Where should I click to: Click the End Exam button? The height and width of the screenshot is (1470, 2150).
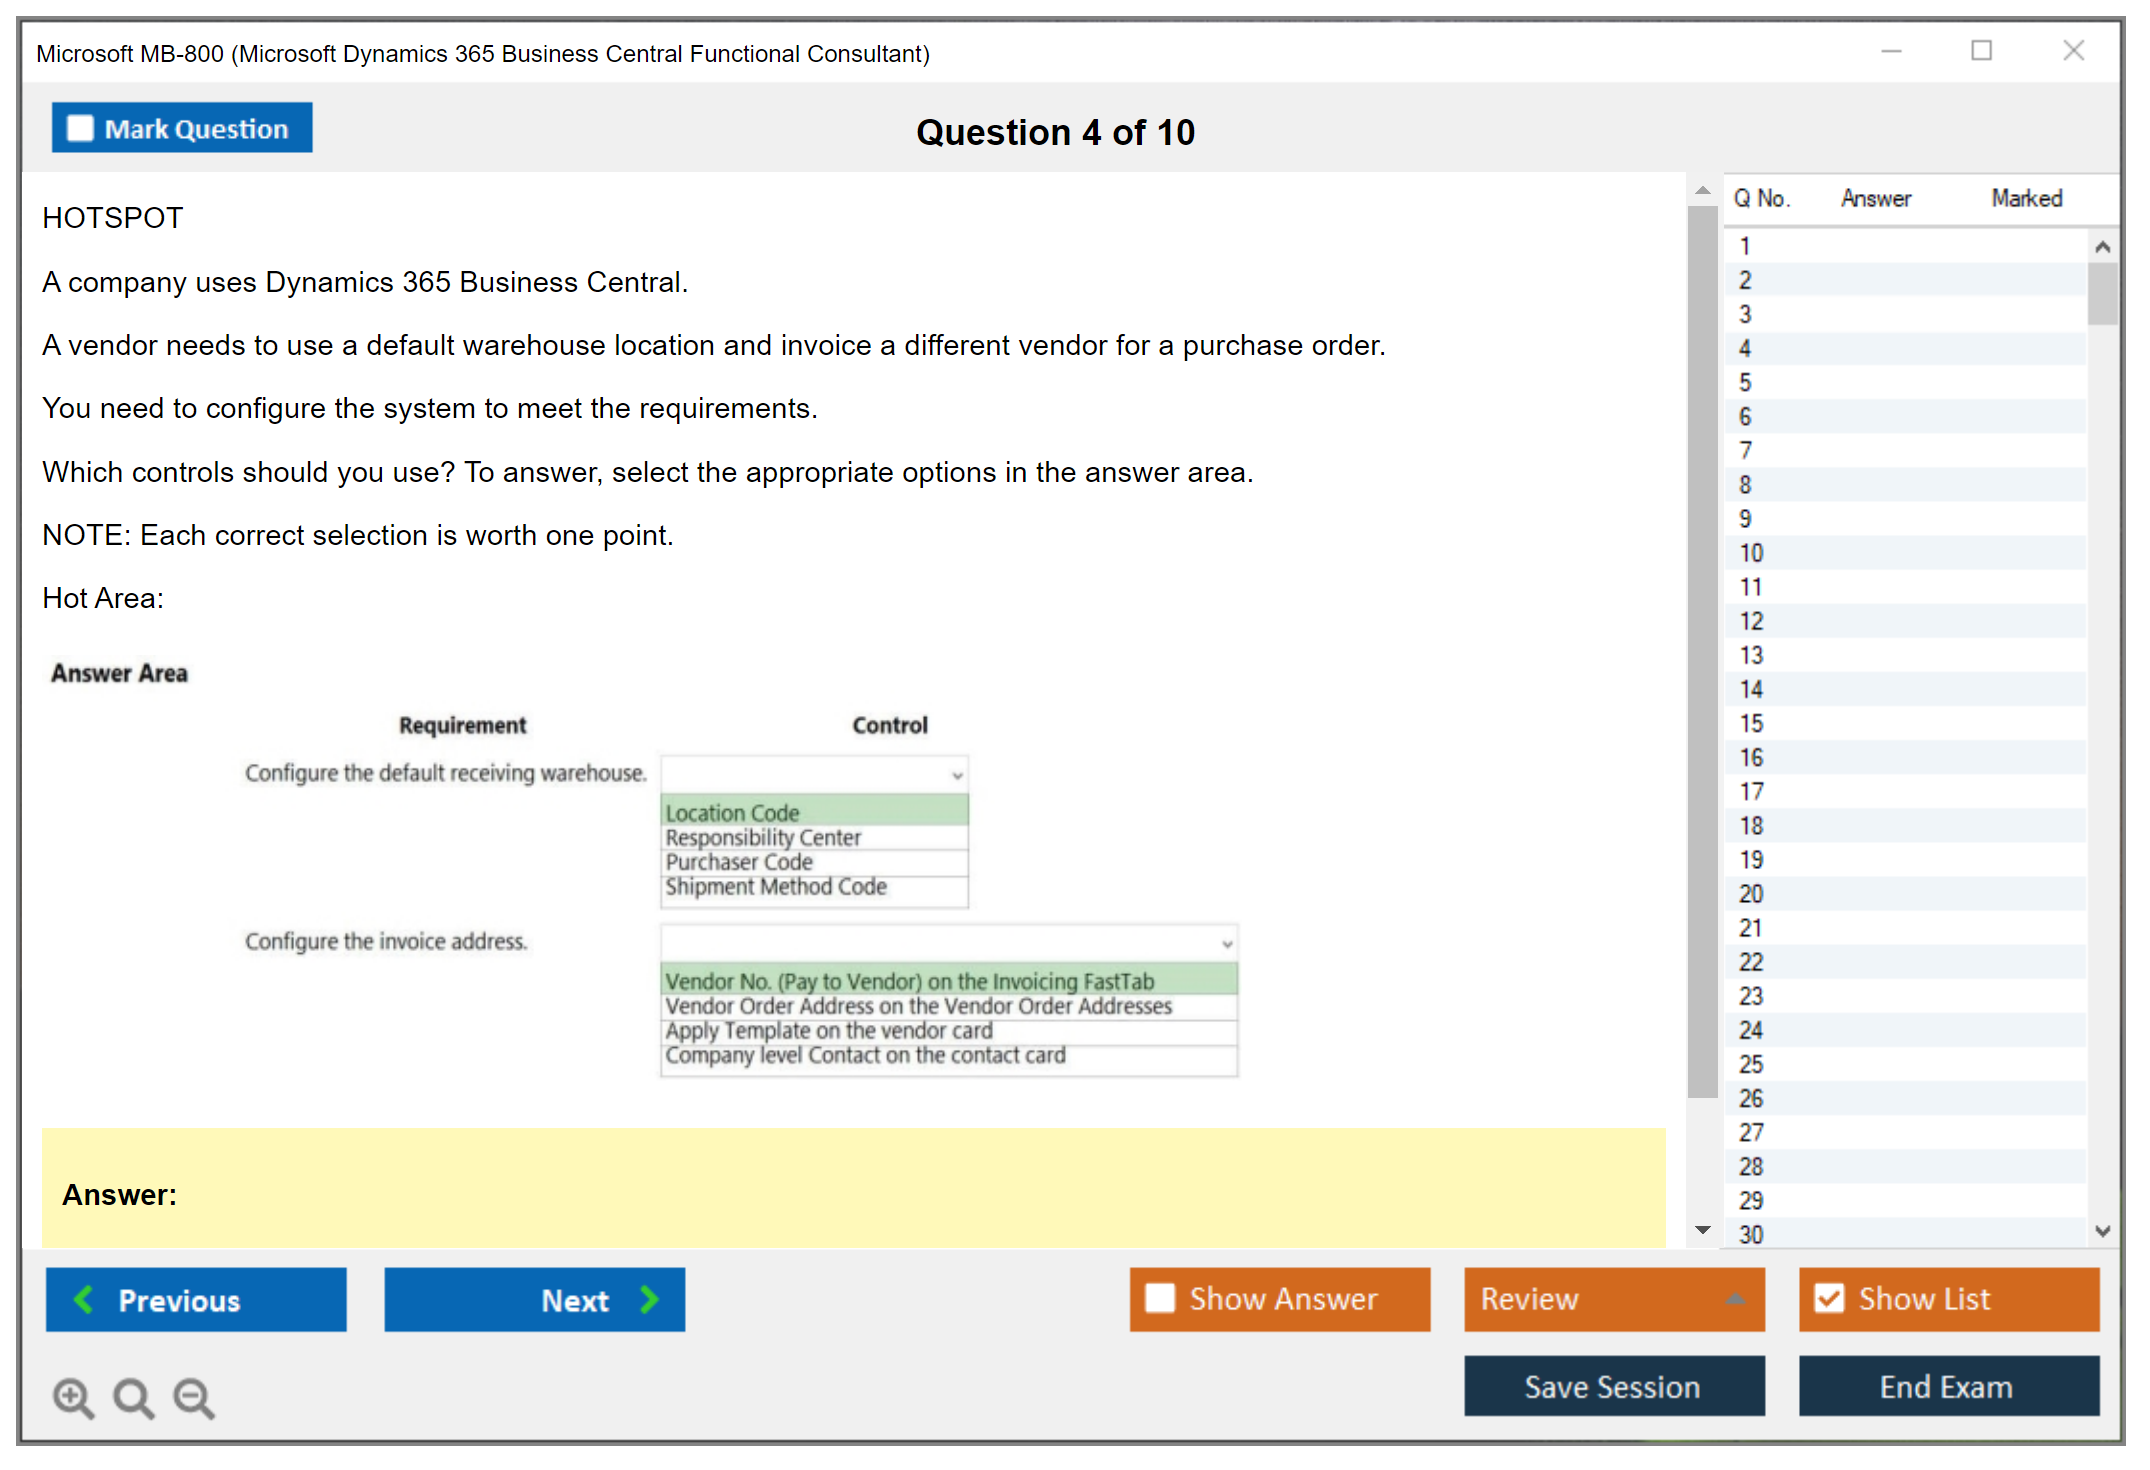[1947, 1387]
